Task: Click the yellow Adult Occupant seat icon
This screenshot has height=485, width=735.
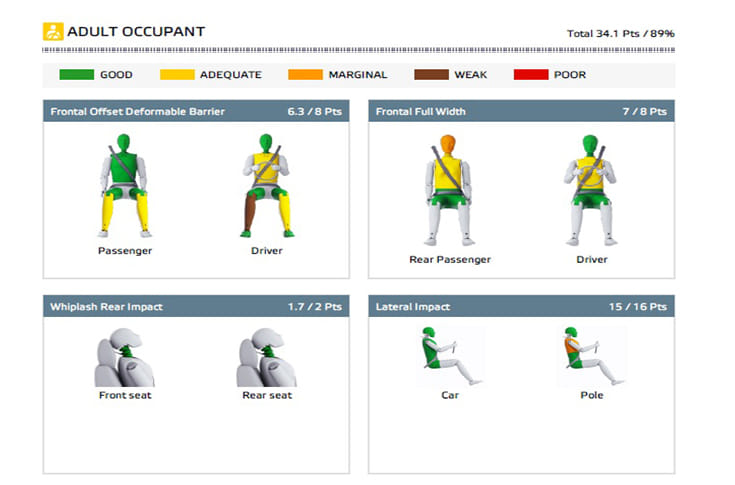Action: point(53,31)
